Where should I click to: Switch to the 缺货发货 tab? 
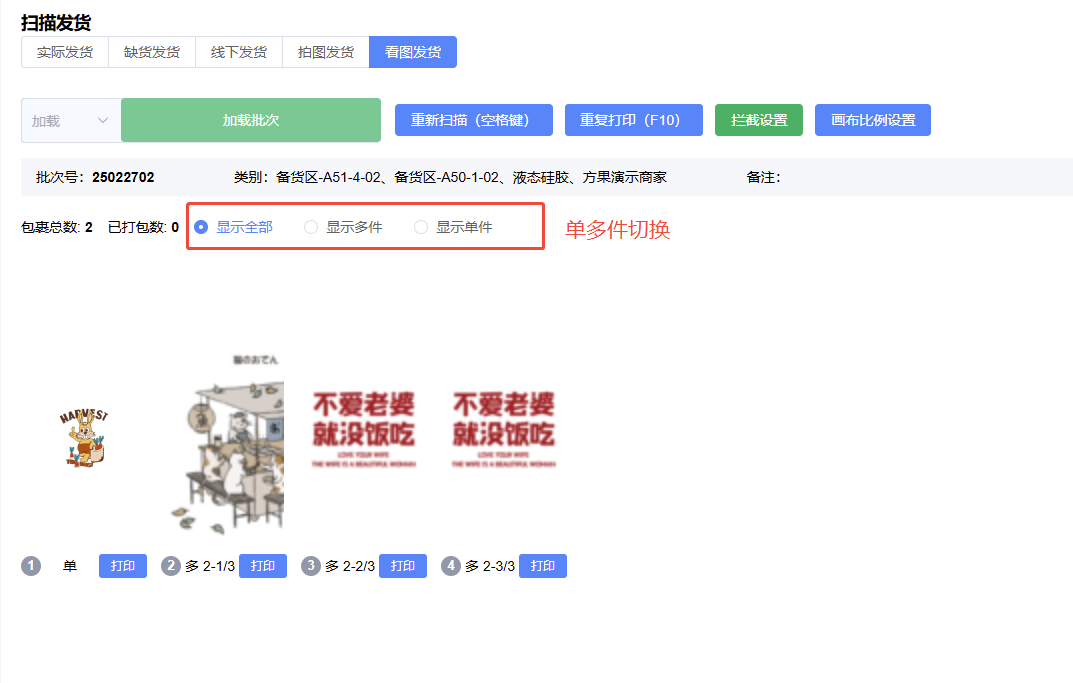pos(152,52)
